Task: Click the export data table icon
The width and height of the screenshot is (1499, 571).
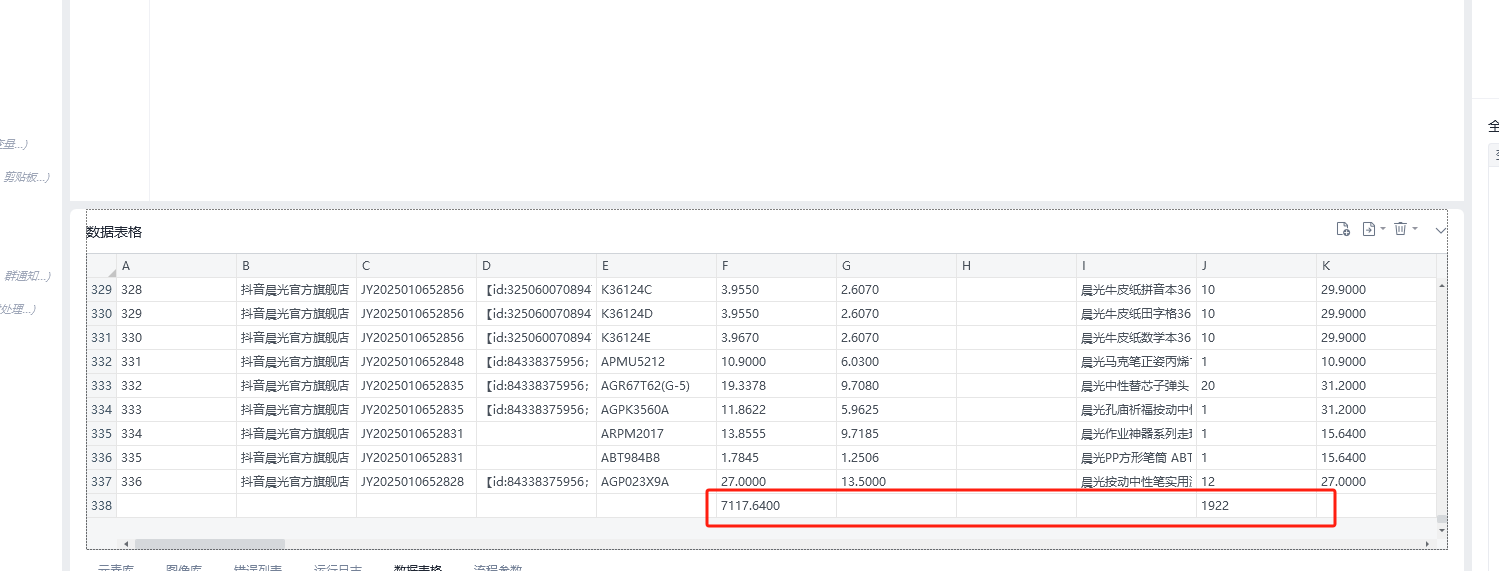Action: coord(1369,229)
